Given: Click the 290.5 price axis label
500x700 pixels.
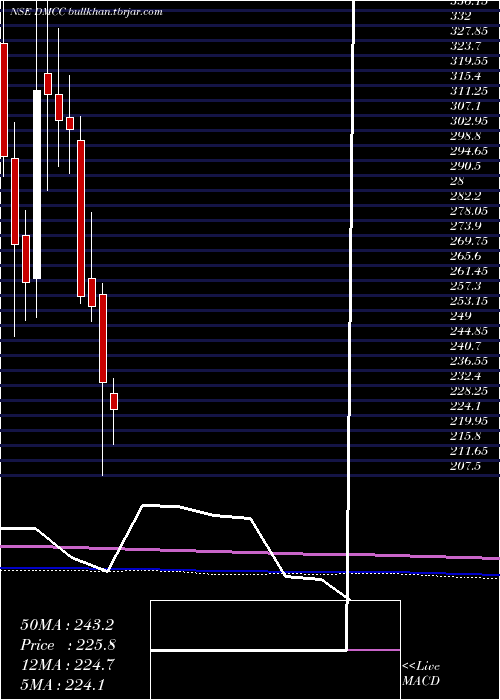Looking at the screenshot, I should pos(465,166).
